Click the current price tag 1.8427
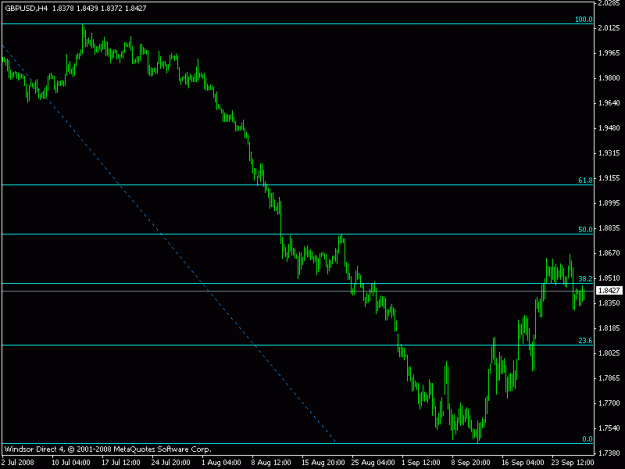The width and height of the screenshot is (625, 469). 609,290
